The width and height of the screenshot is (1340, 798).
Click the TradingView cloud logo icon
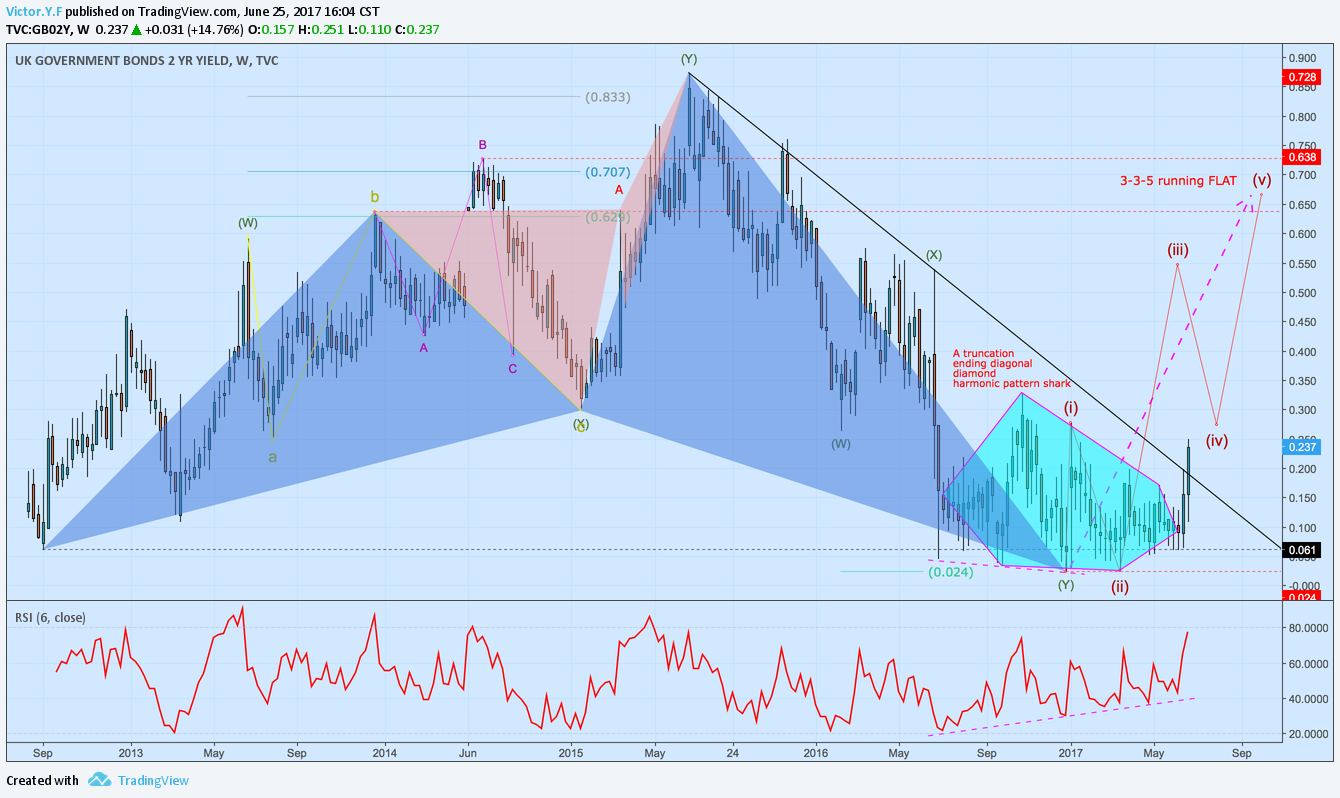[99, 780]
